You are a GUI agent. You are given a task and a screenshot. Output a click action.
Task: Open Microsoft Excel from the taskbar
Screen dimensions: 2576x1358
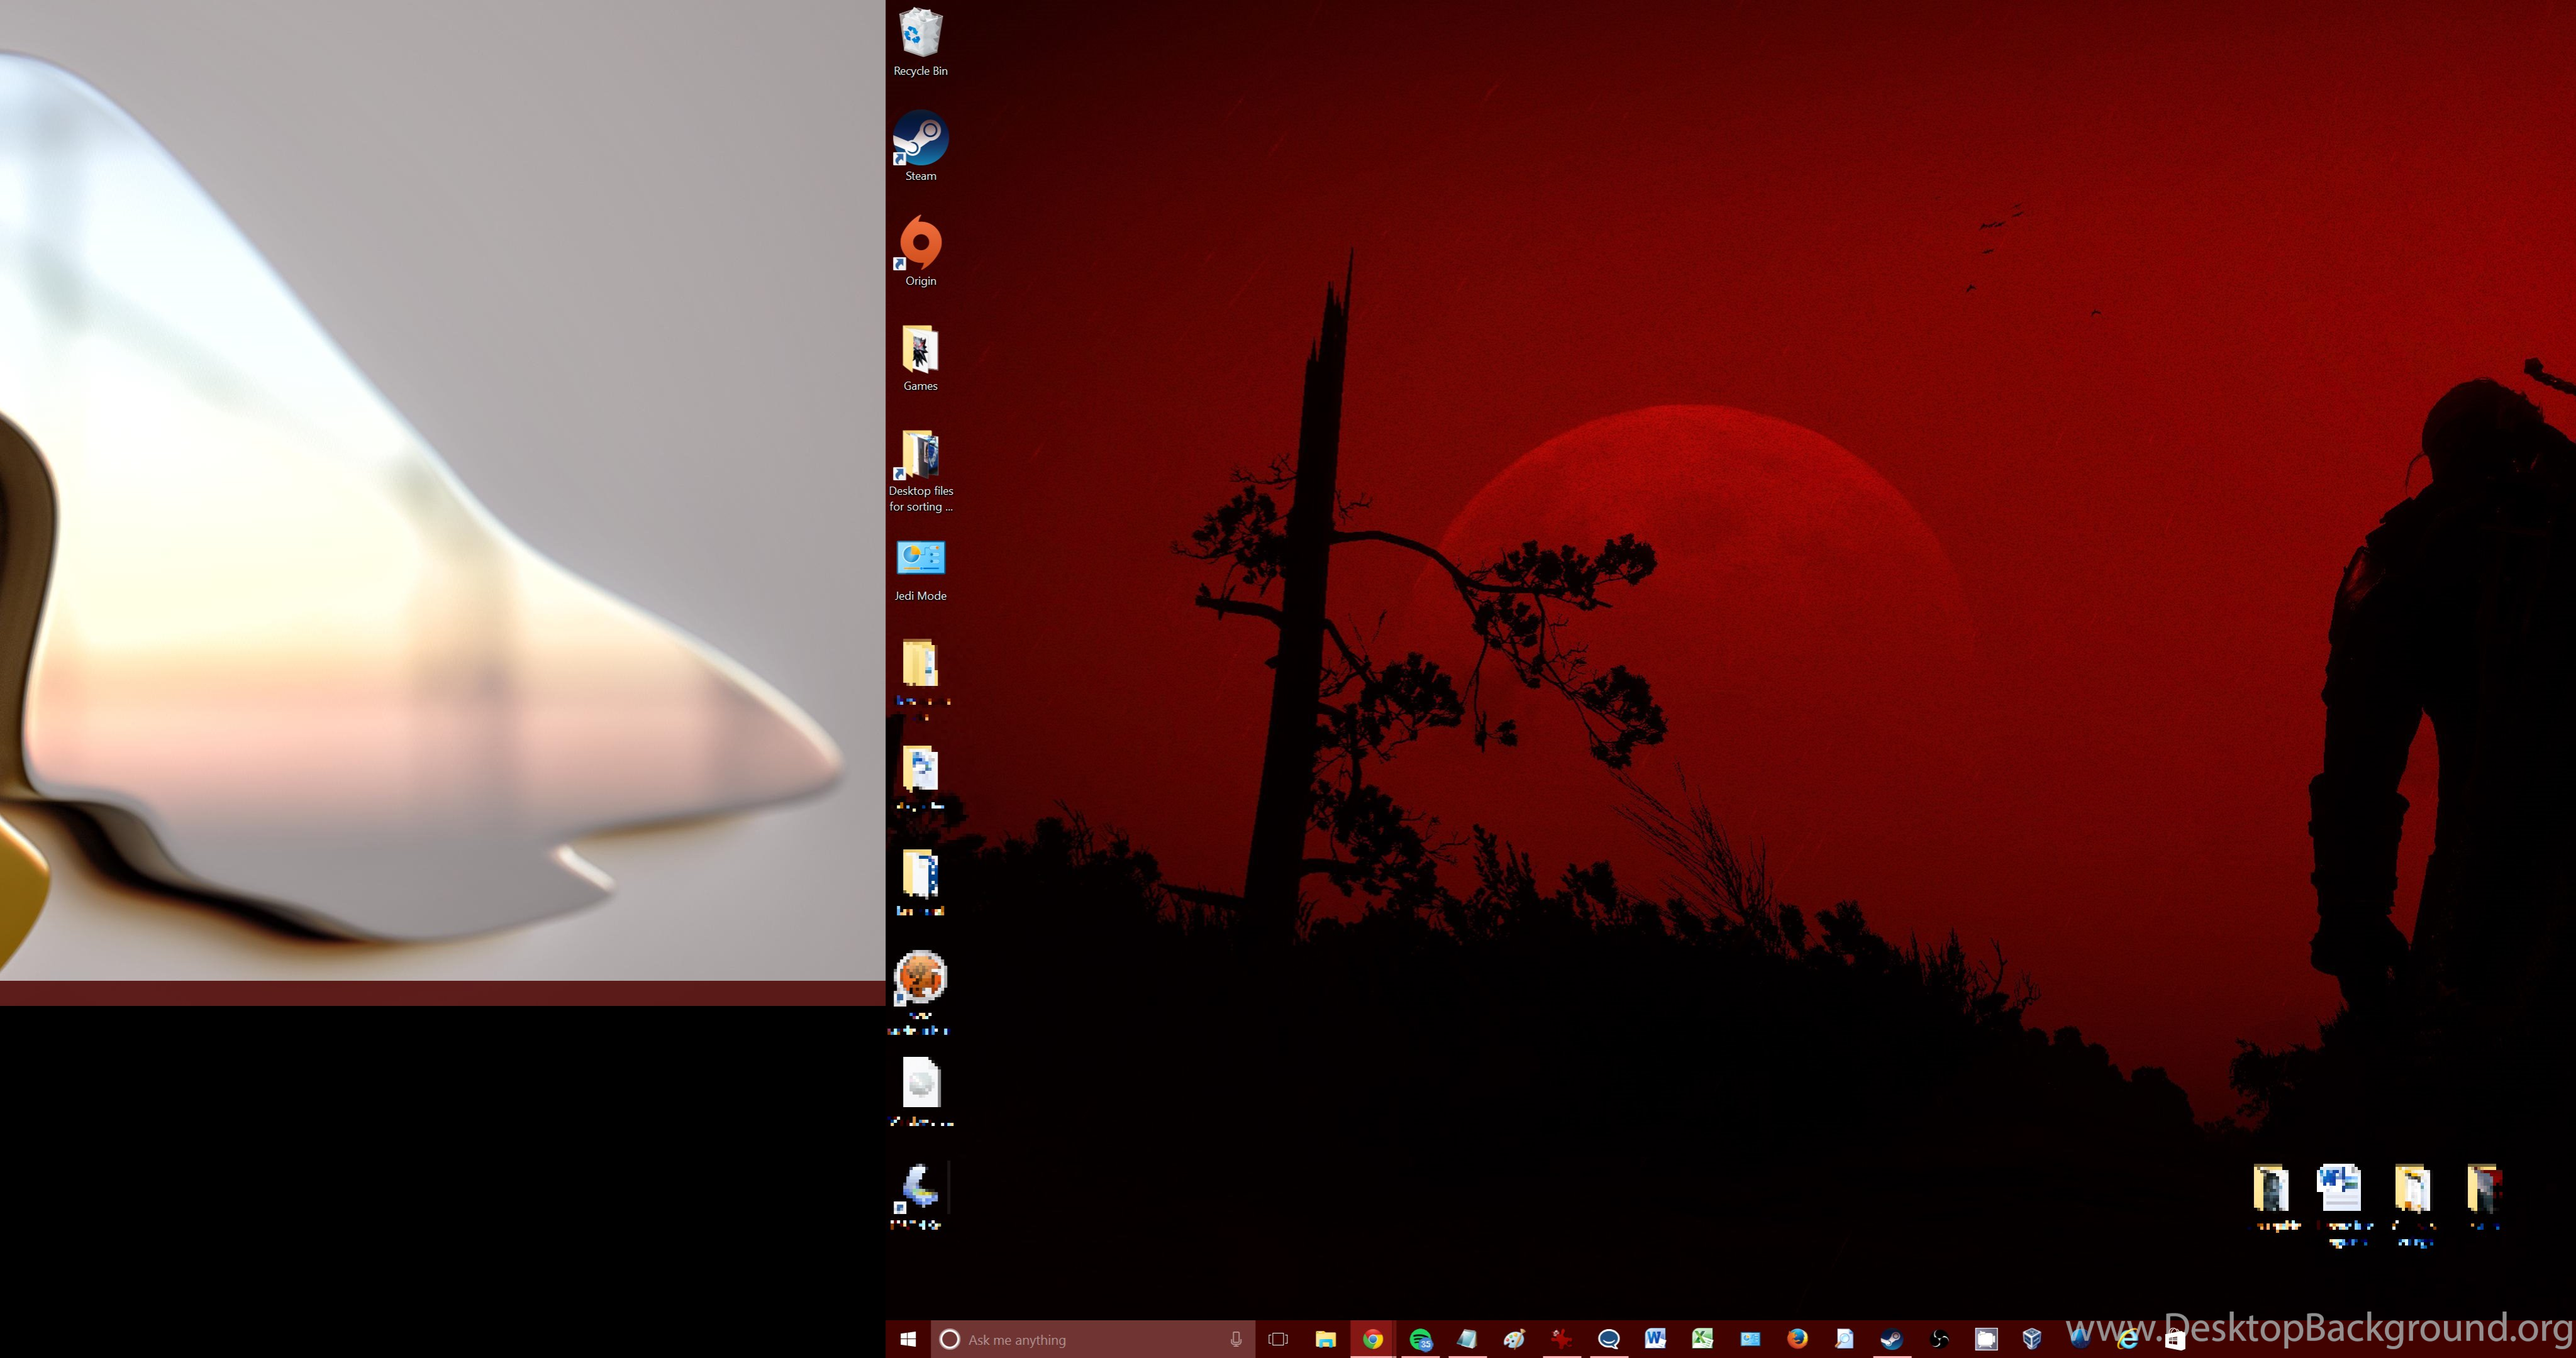[1702, 1339]
